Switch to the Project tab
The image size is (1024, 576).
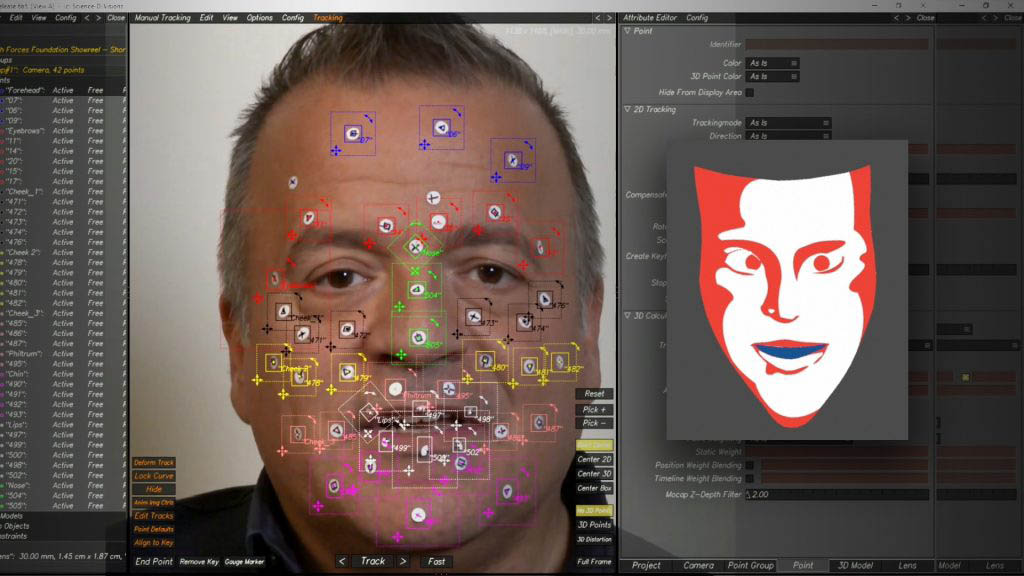point(646,566)
